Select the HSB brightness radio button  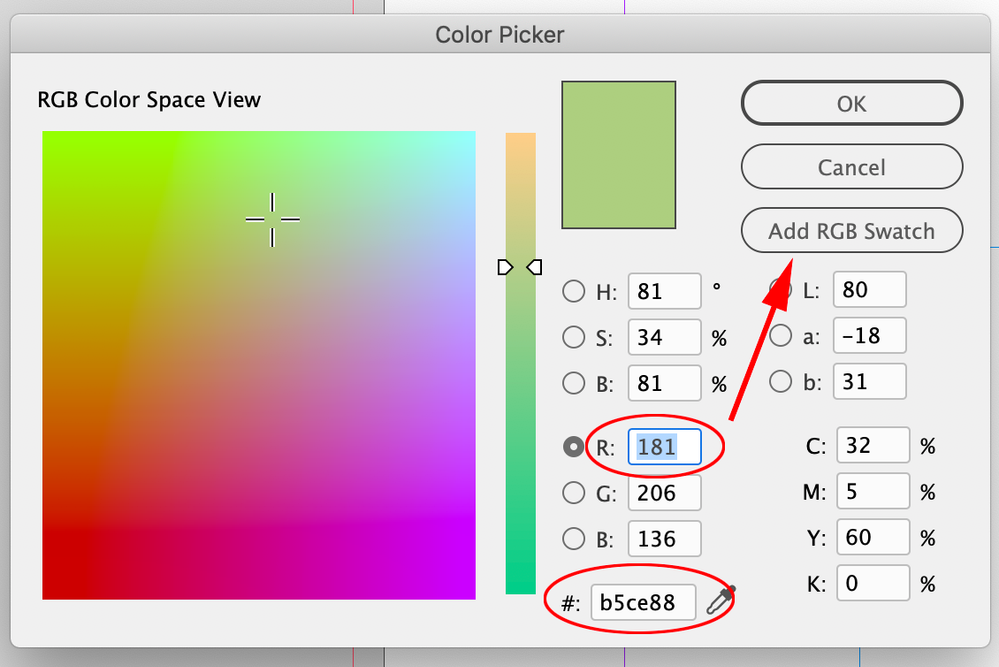(574, 382)
